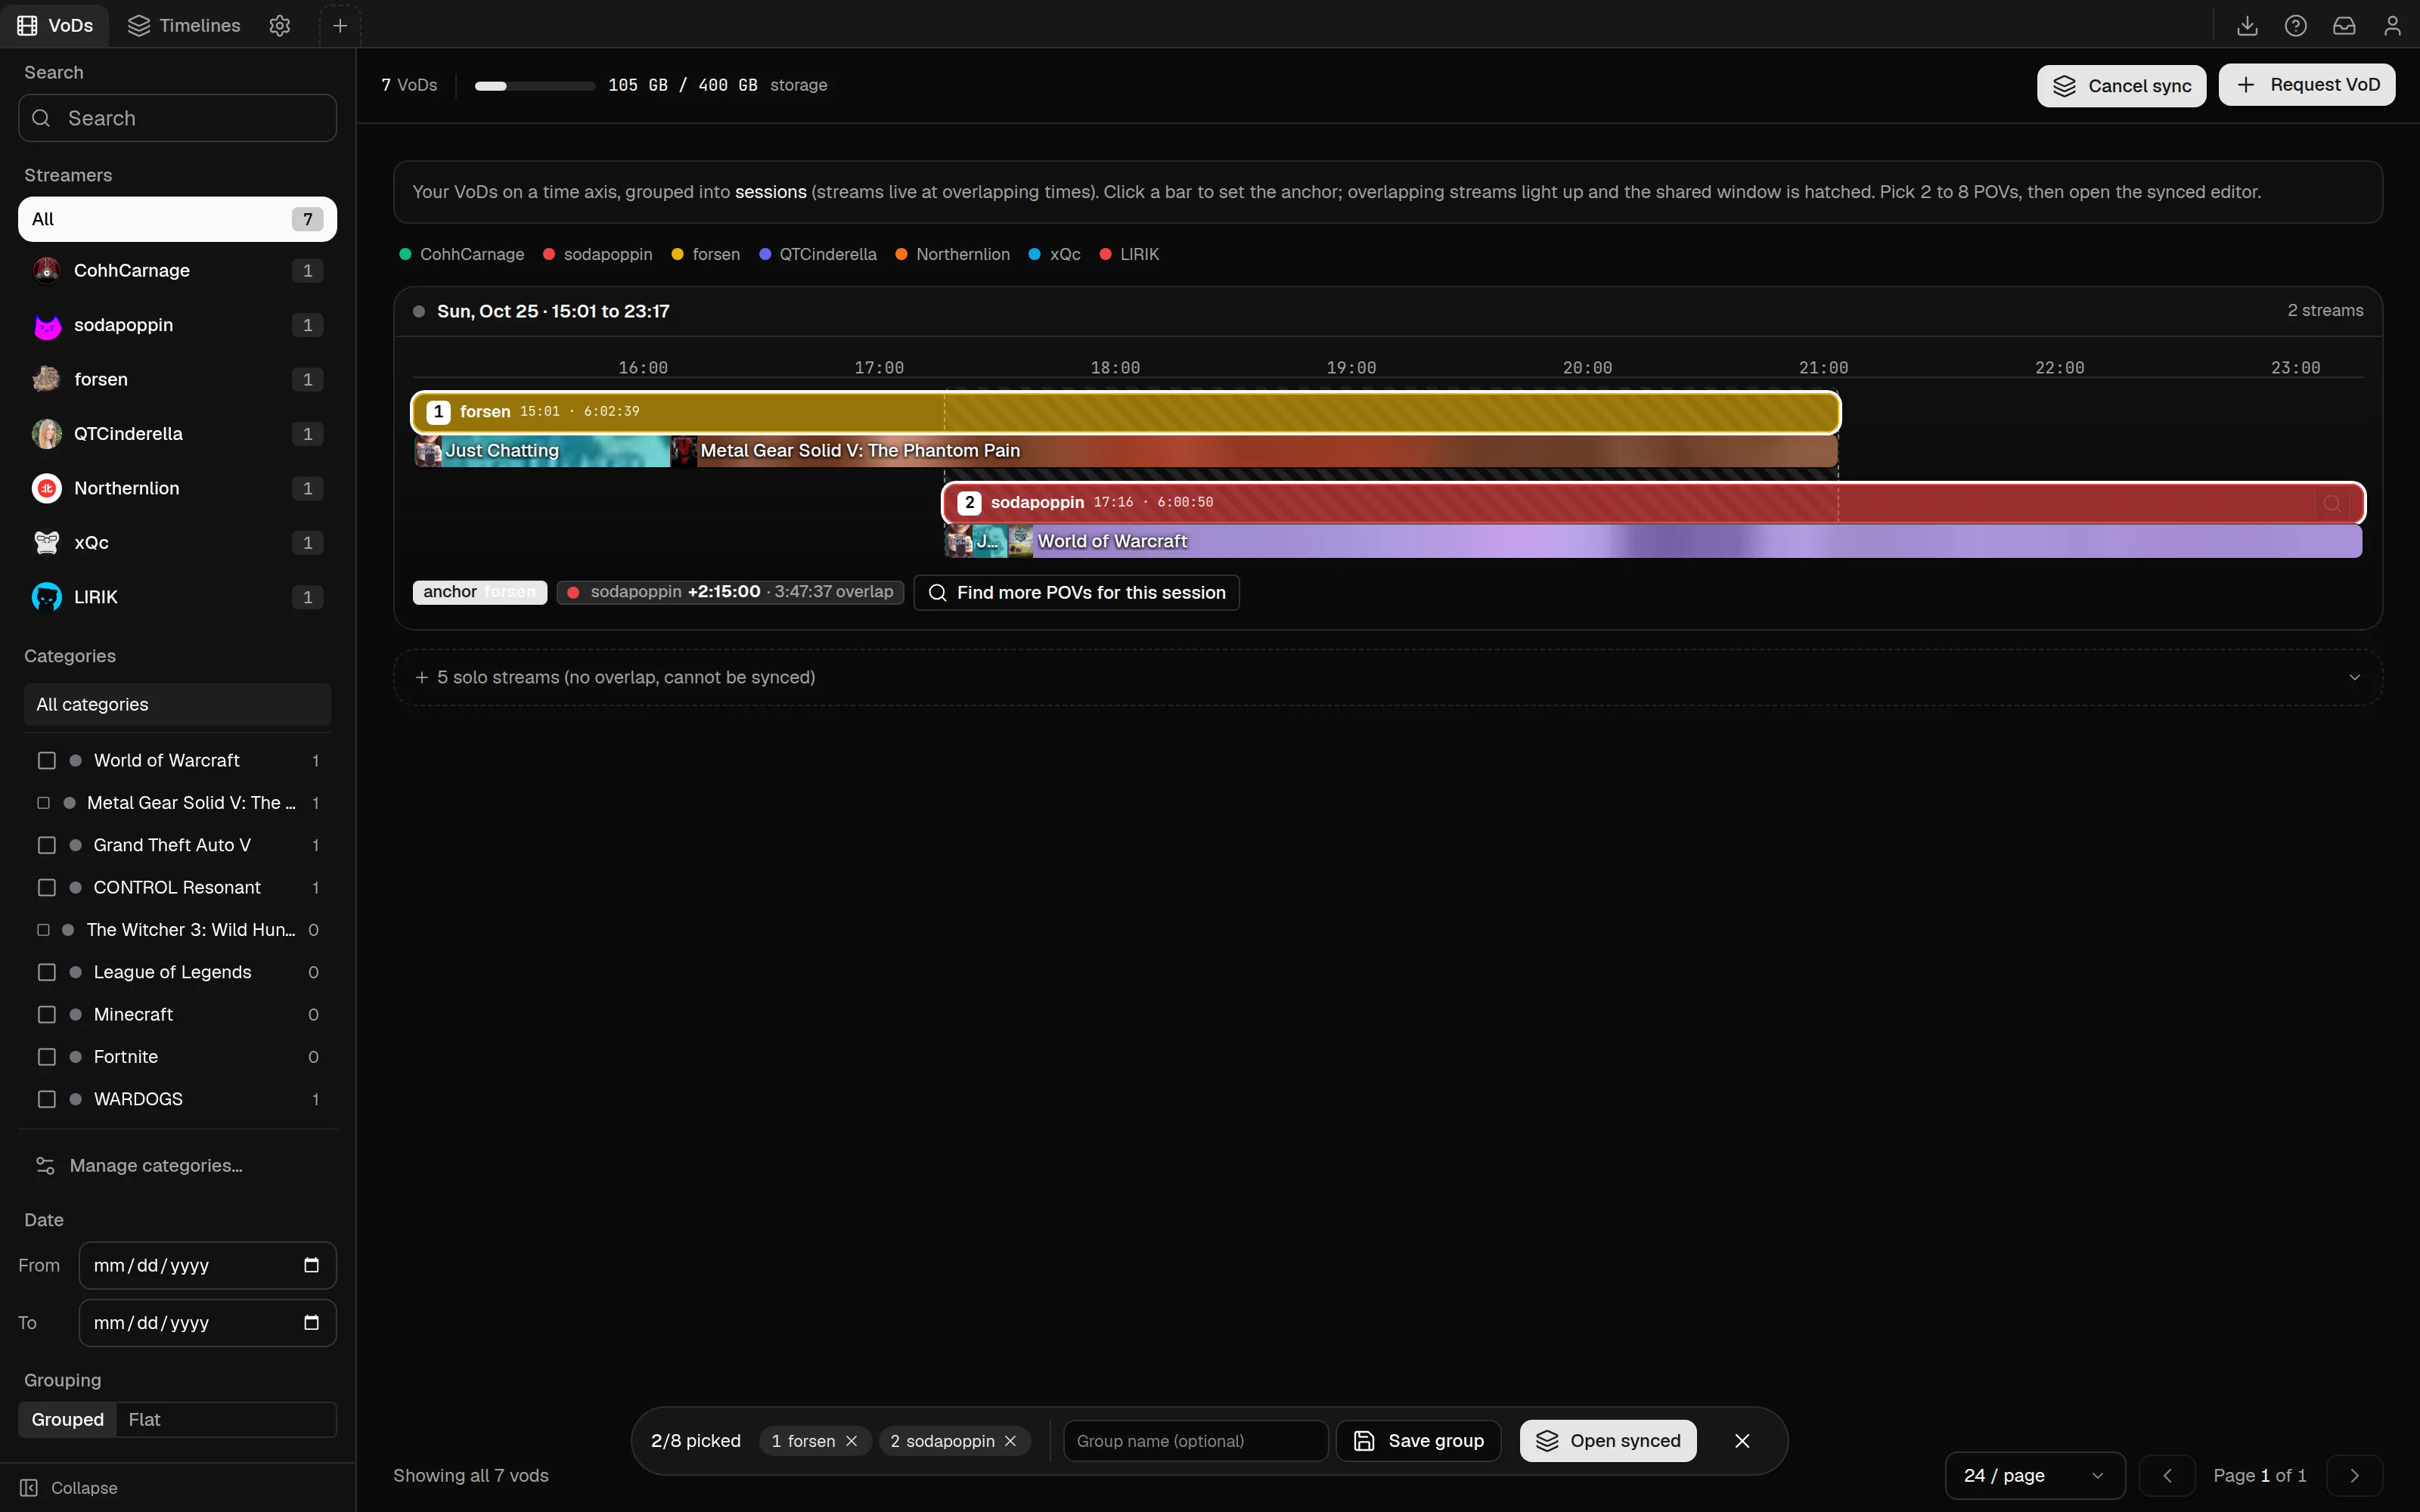Click Cancel sync button

pos(2121,86)
